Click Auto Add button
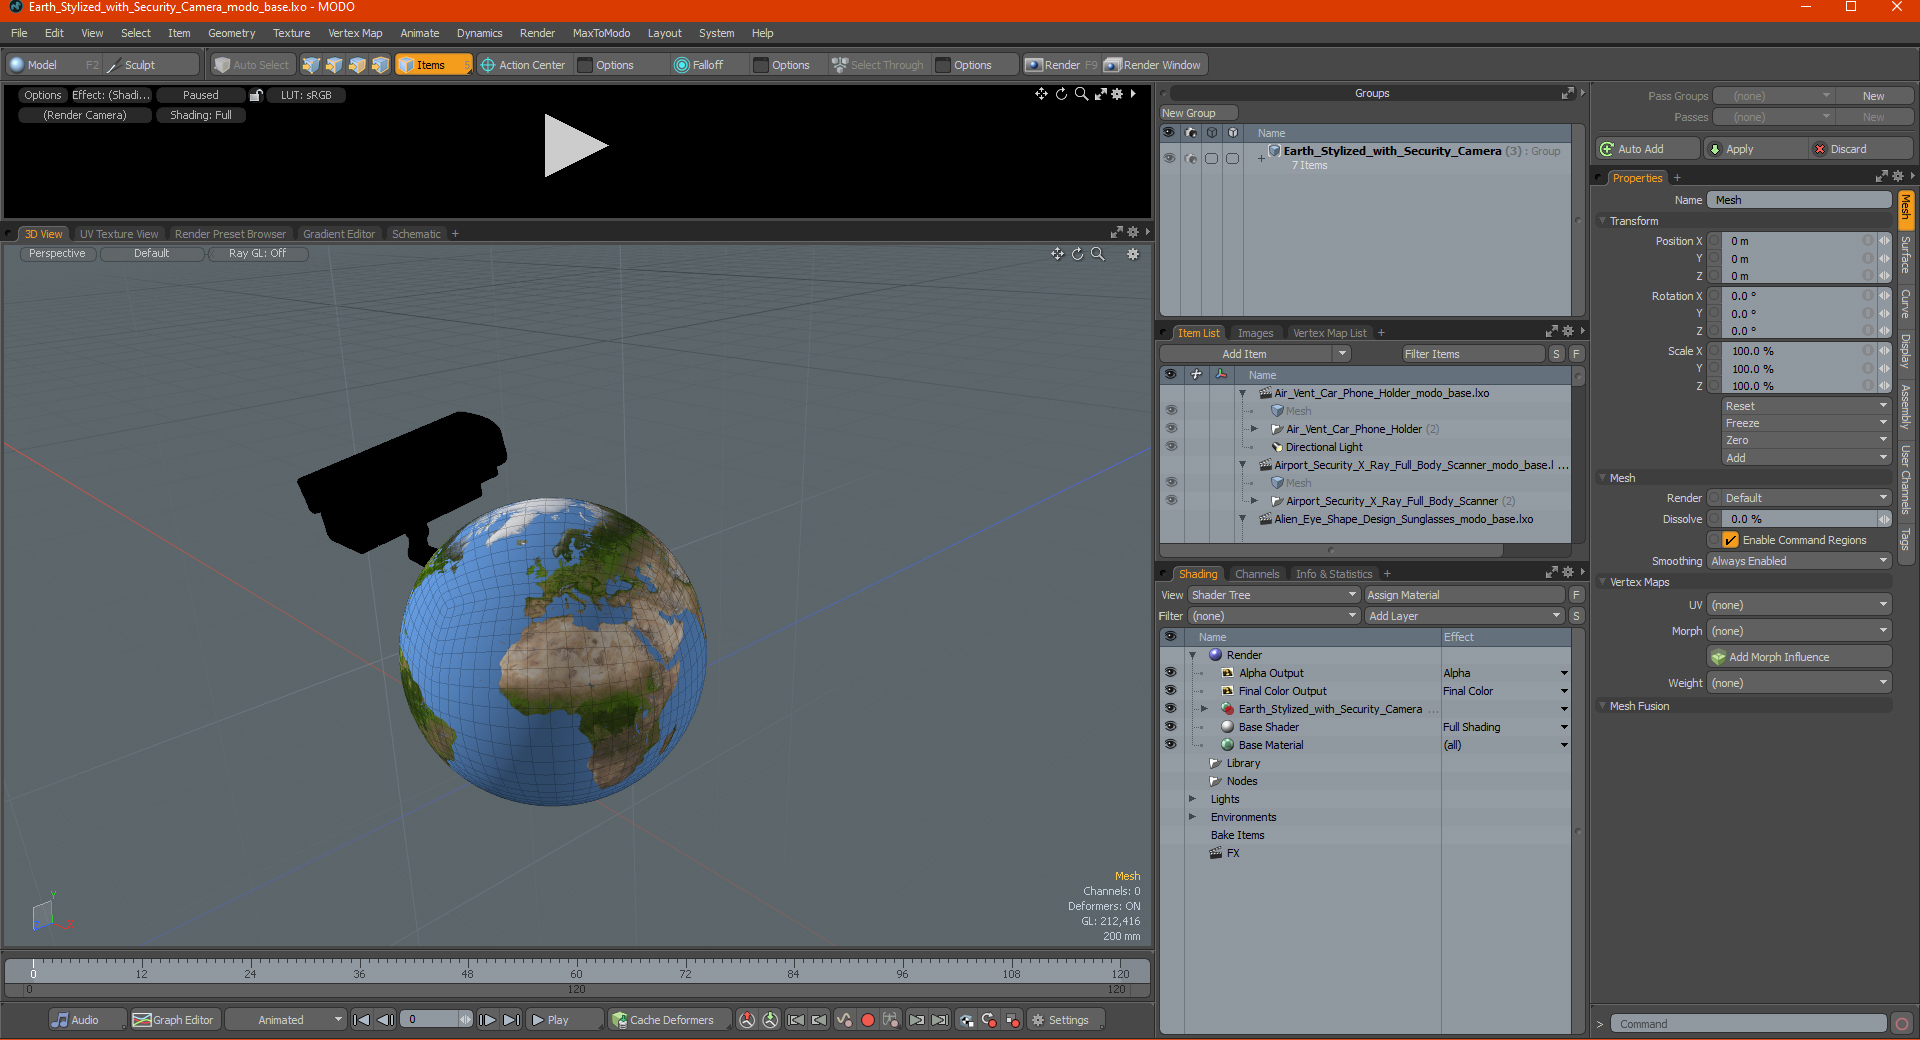The height and width of the screenshot is (1040, 1920). coord(1648,149)
